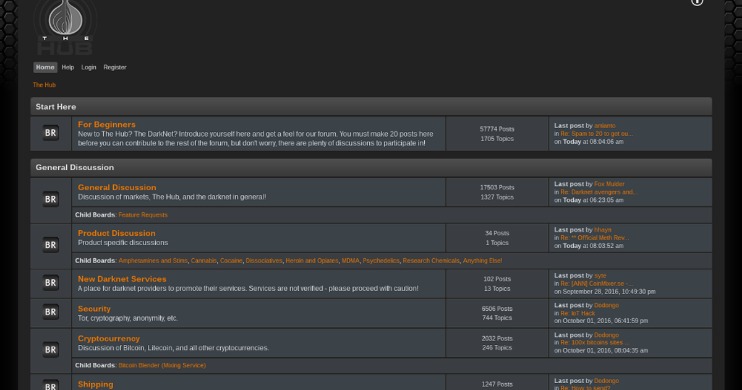This screenshot has height=390, width=742.
Task: View Fox Mulder's profile
Action: (610, 184)
